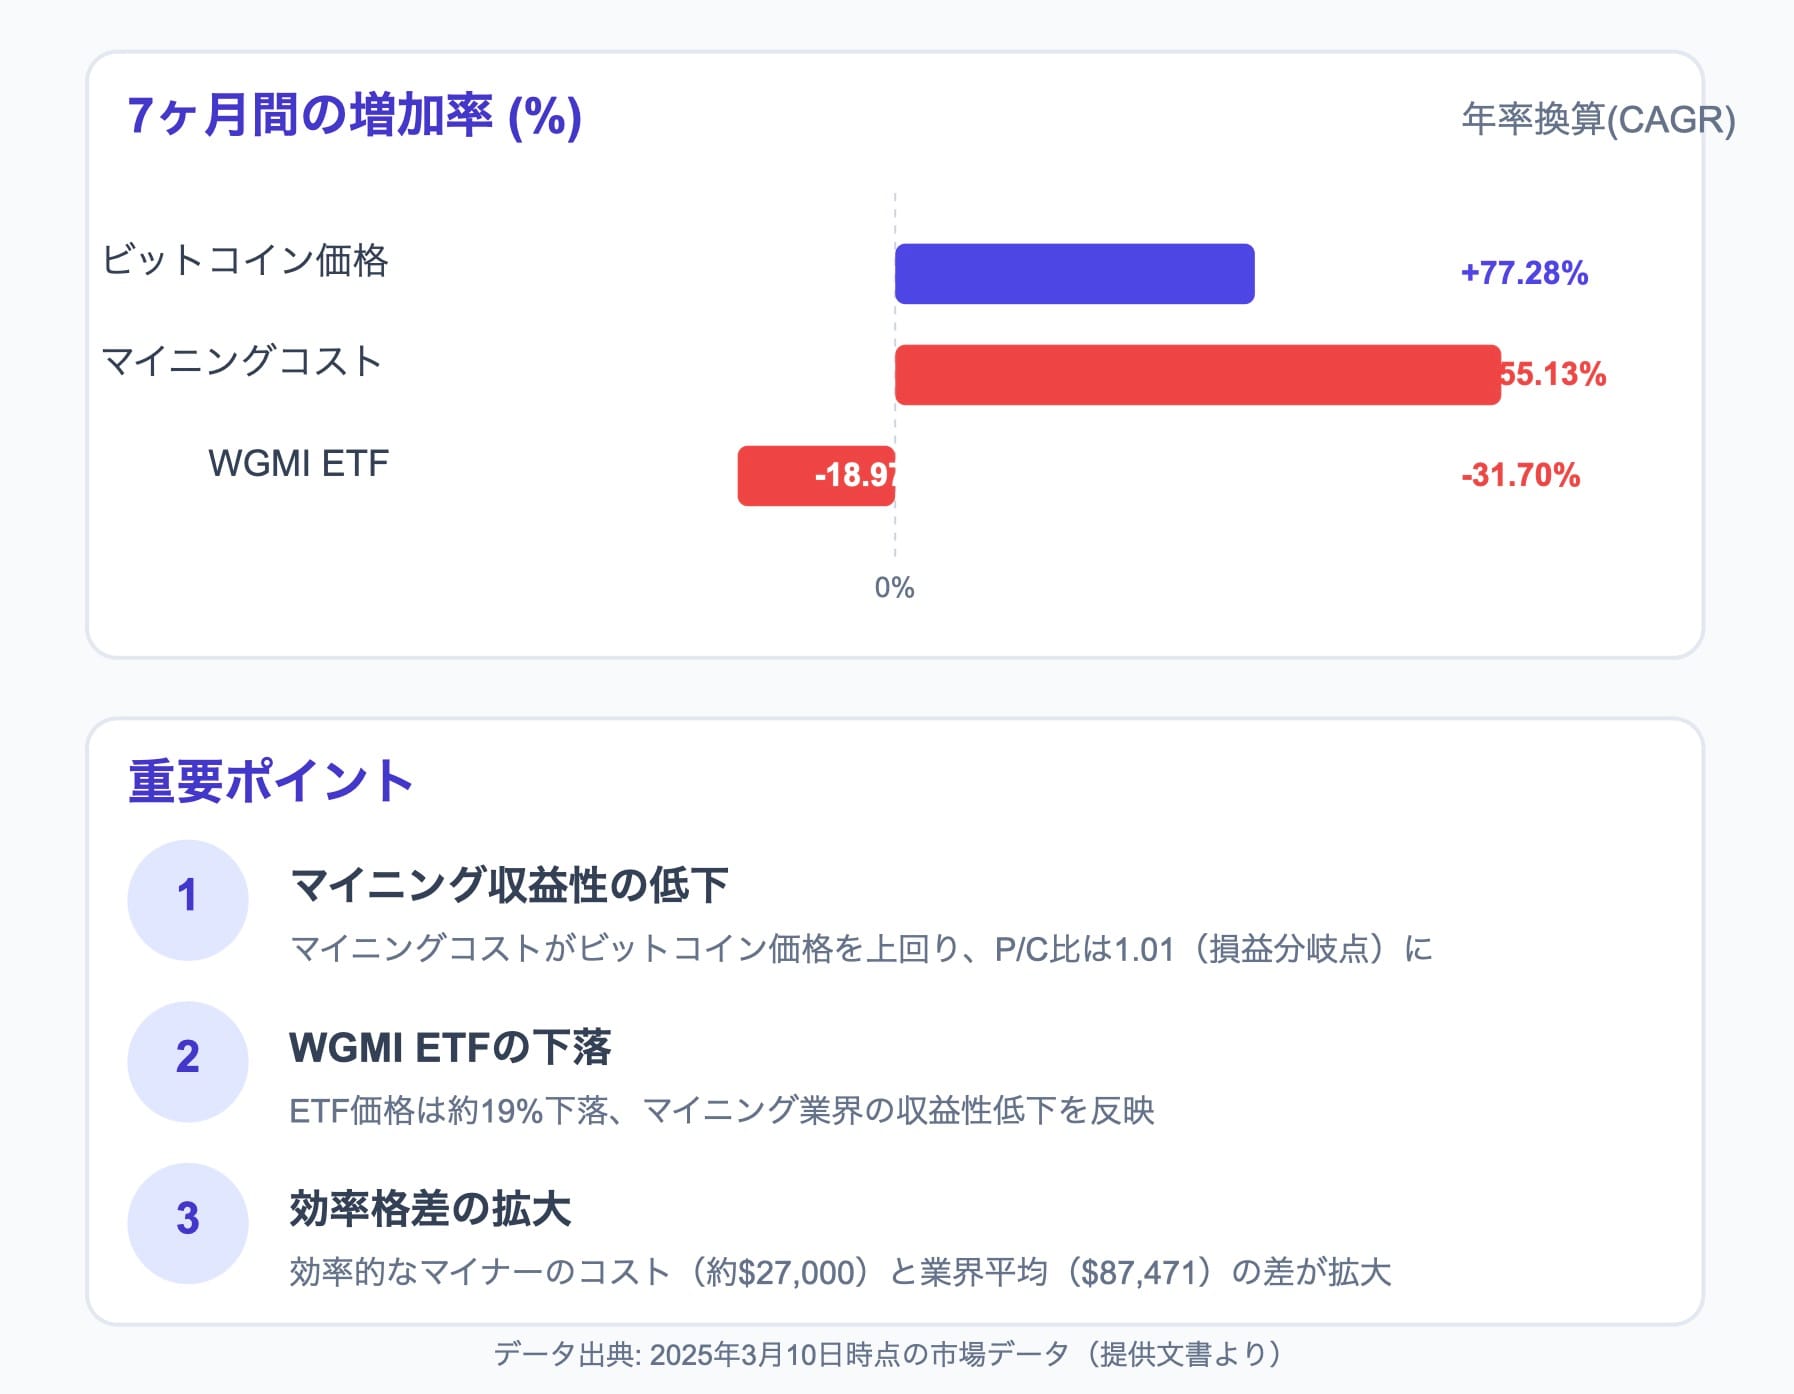Open the WGMI ETFの下落 point title
Image resolution: width=1794 pixels, height=1394 pixels.
tap(450, 1047)
